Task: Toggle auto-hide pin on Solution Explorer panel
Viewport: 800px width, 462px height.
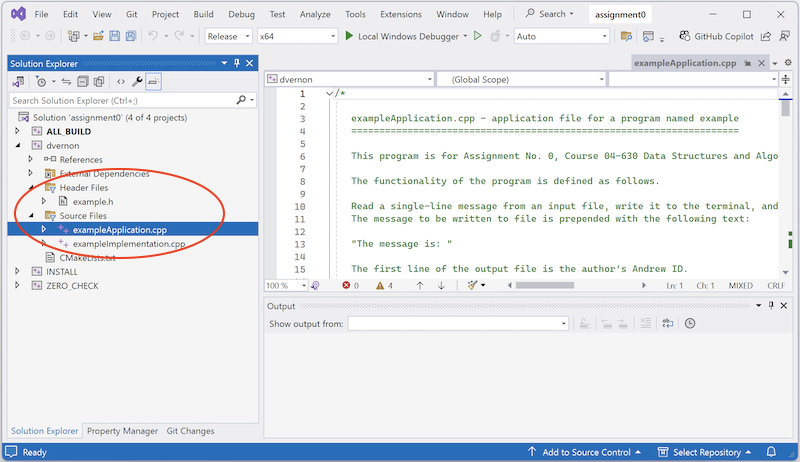Action: [x=237, y=63]
